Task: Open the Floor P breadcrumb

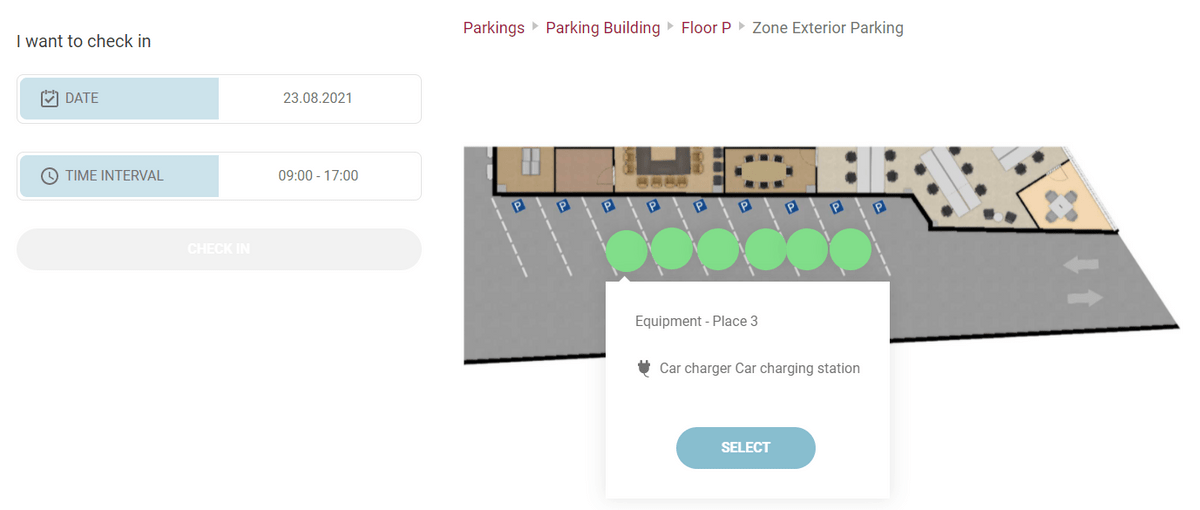Action: pos(706,28)
